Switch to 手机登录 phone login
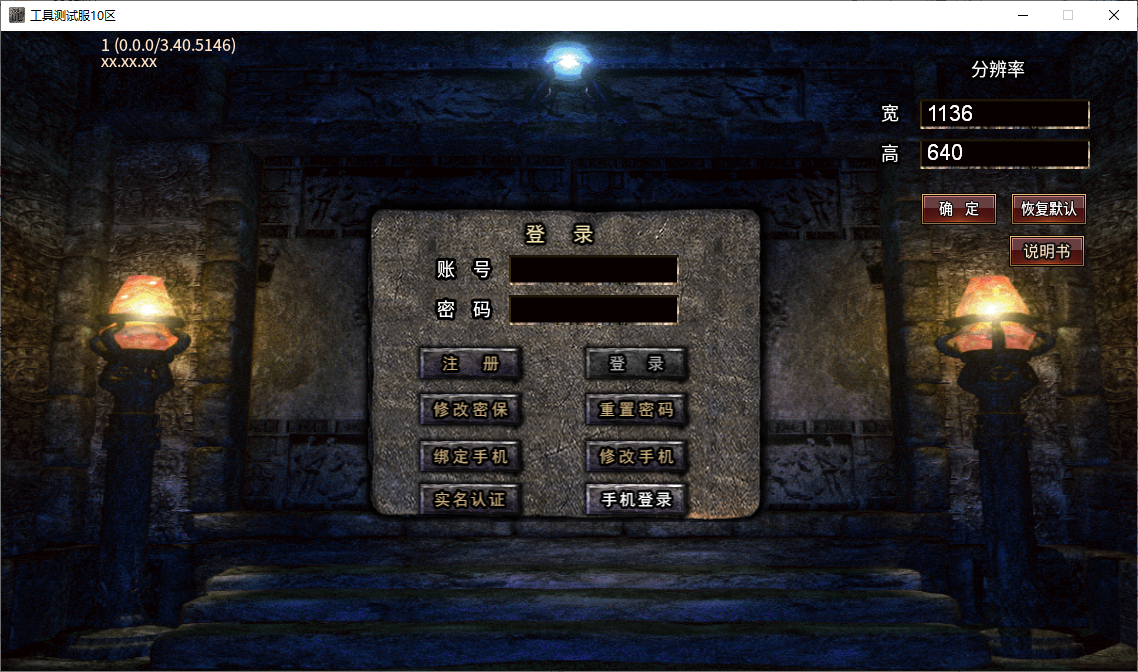 [636, 499]
